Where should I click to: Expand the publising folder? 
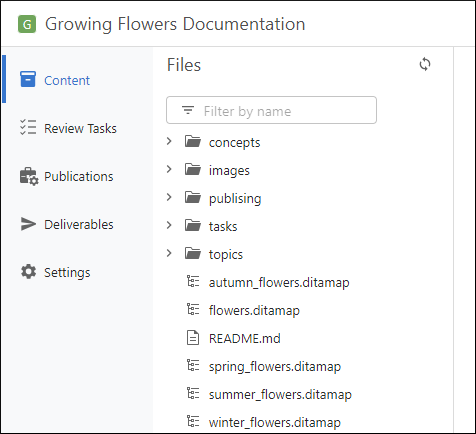point(169,197)
